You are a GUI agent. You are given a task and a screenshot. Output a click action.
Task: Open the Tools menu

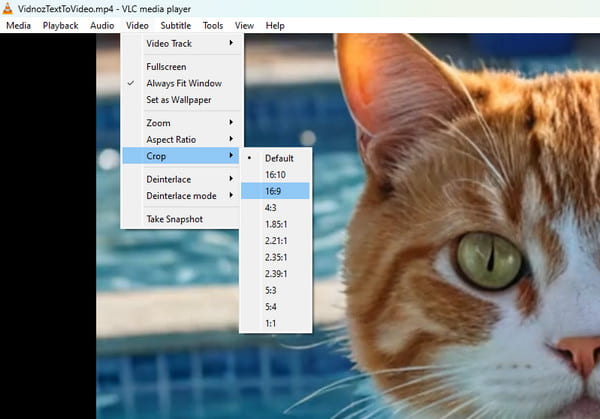click(x=213, y=25)
